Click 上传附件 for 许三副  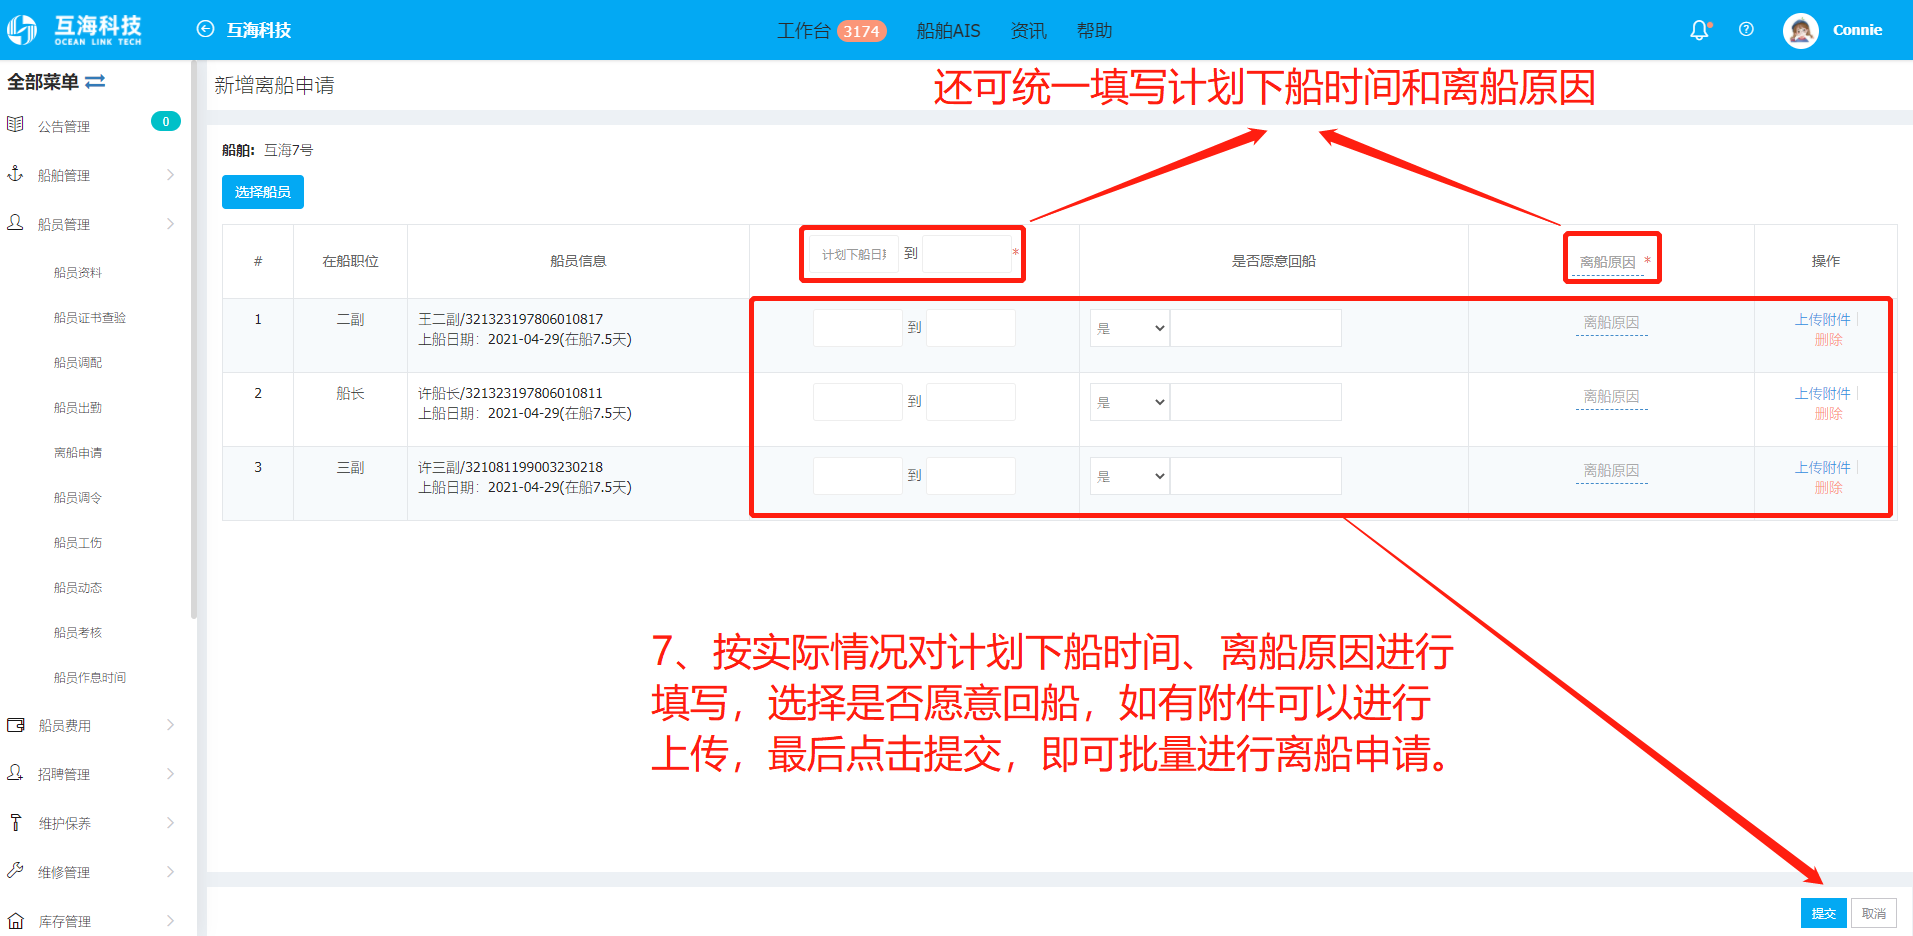coord(1823,468)
